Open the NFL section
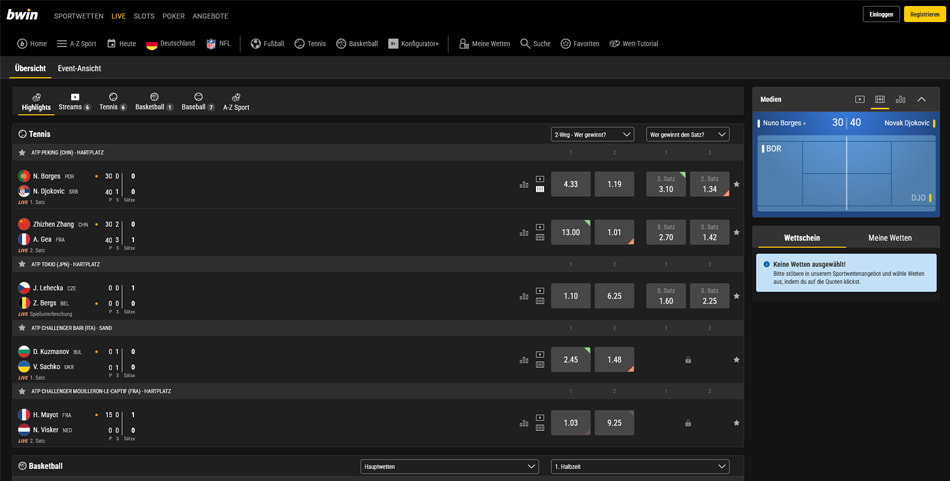The height and width of the screenshot is (481, 950). pyautogui.click(x=218, y=44)
